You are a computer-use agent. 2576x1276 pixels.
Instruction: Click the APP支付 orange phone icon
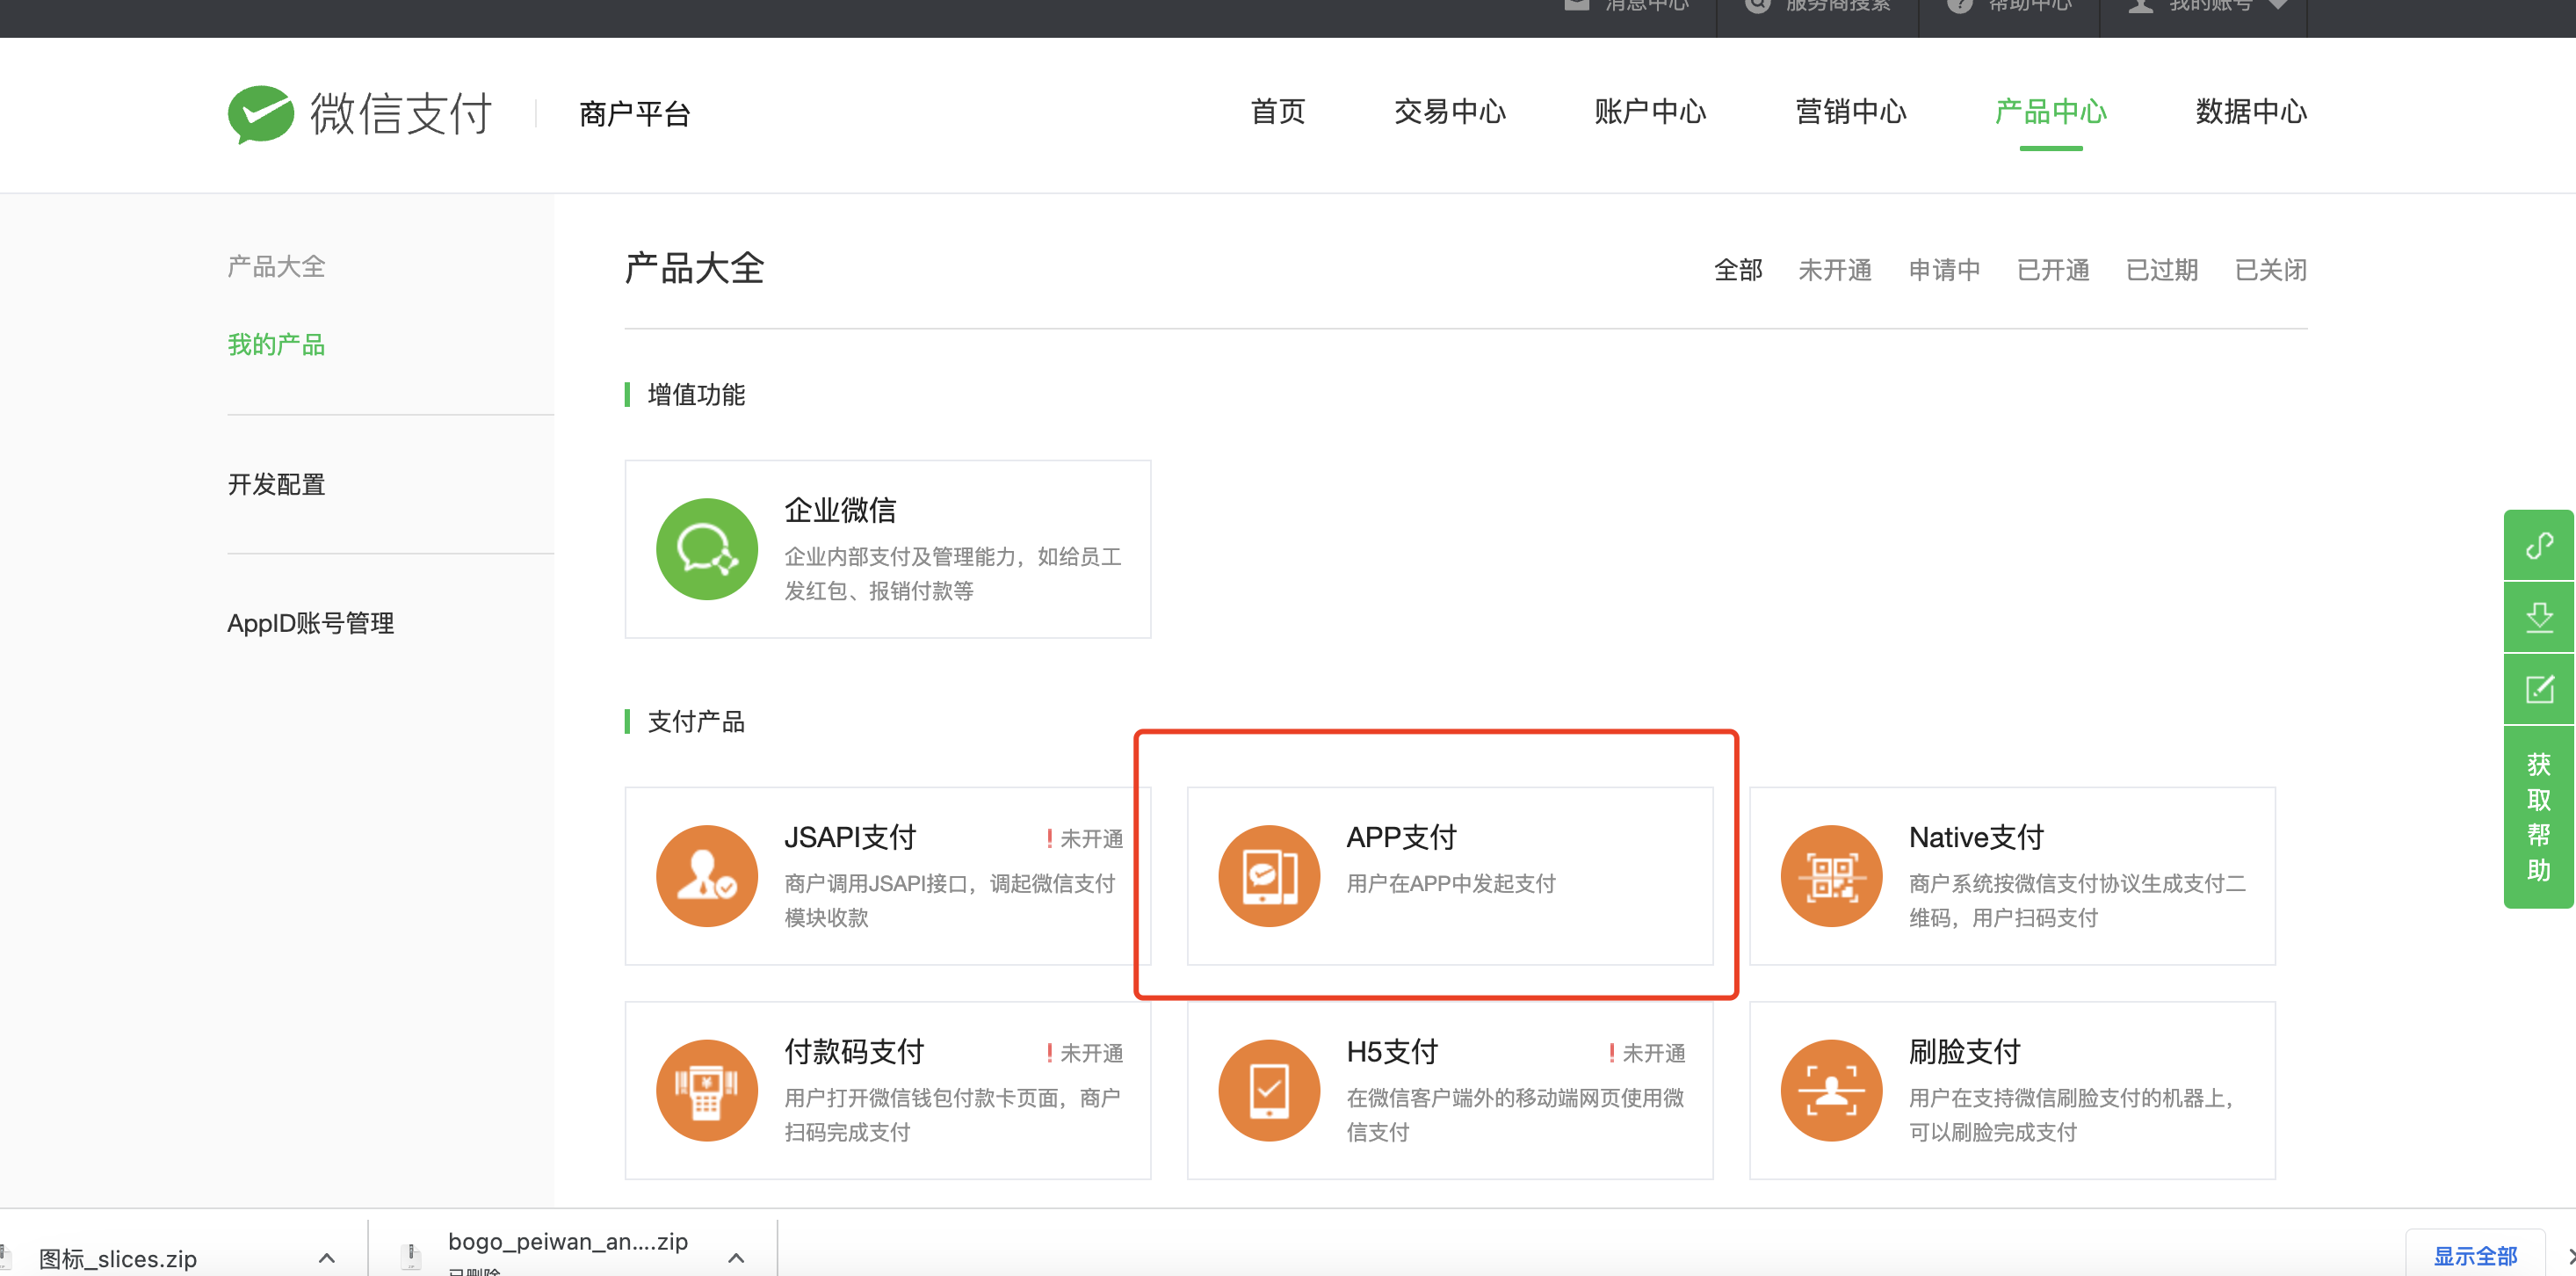tap(1268, 876)
